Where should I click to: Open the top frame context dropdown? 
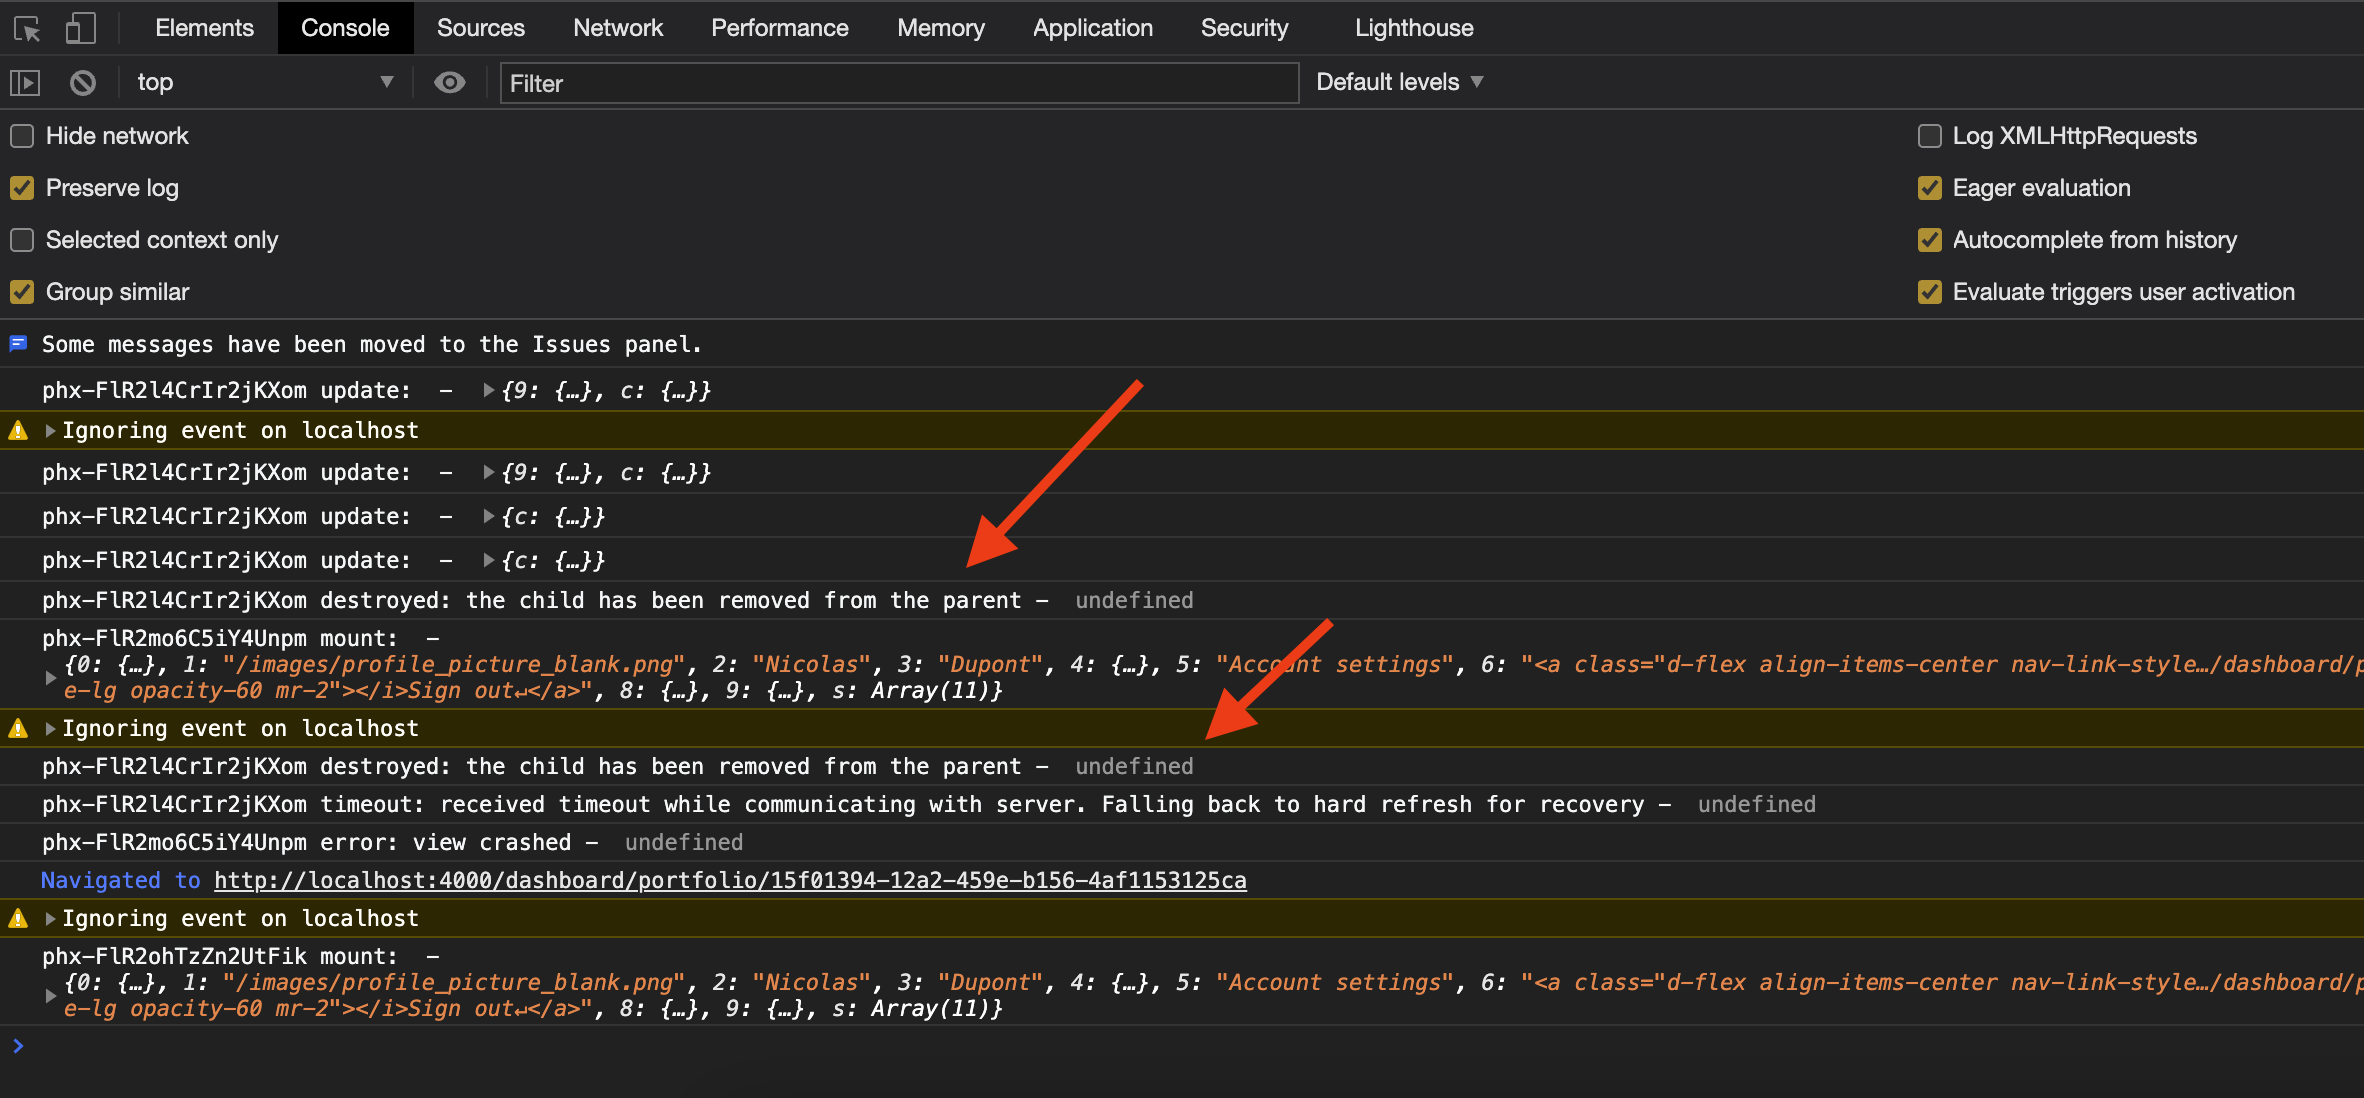[265, 82]
